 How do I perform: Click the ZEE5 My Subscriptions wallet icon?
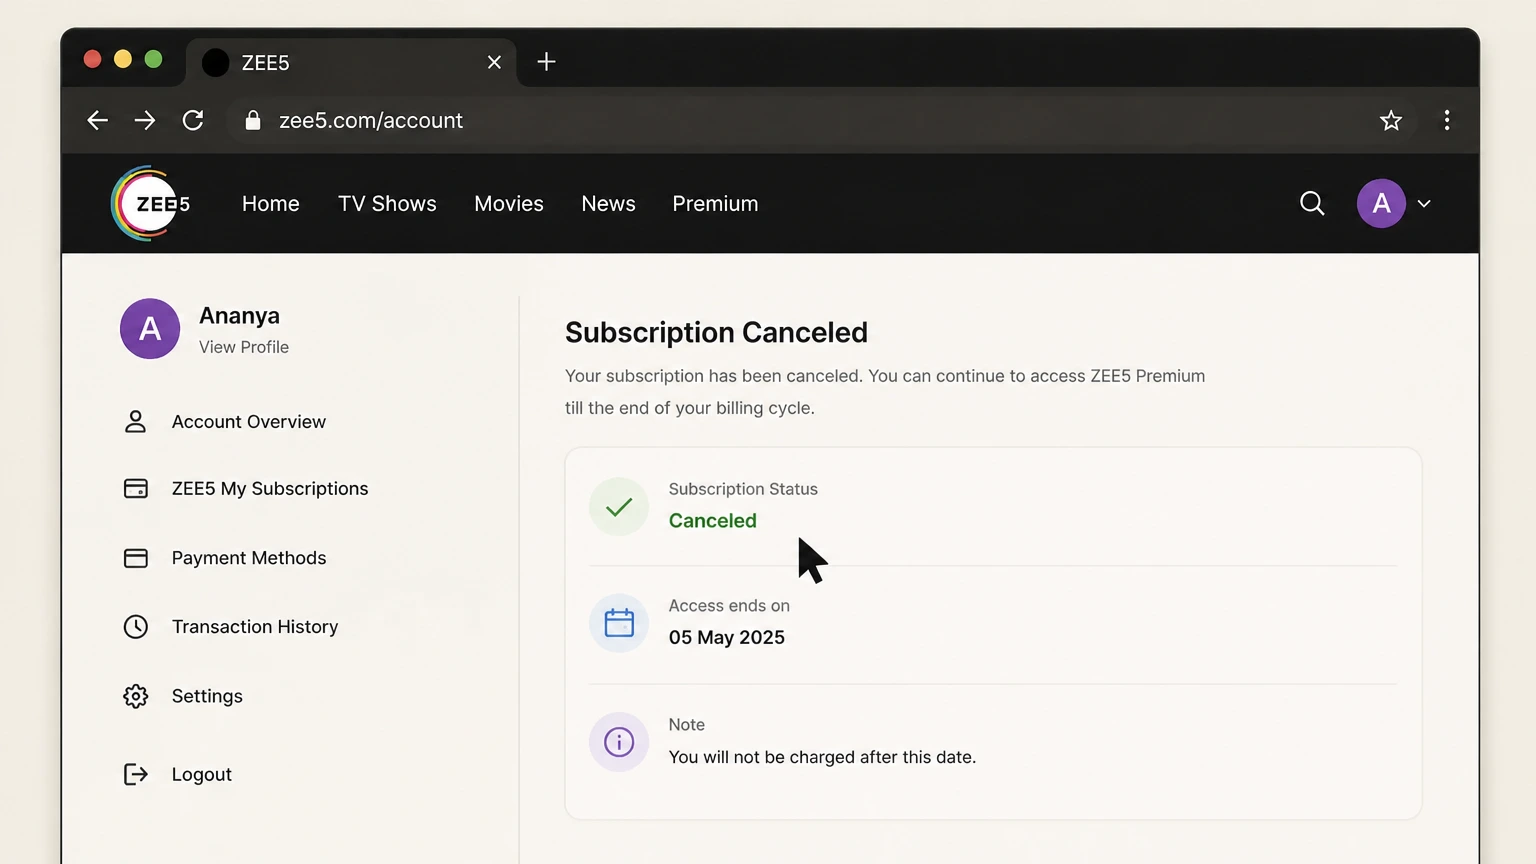point(135,488)
